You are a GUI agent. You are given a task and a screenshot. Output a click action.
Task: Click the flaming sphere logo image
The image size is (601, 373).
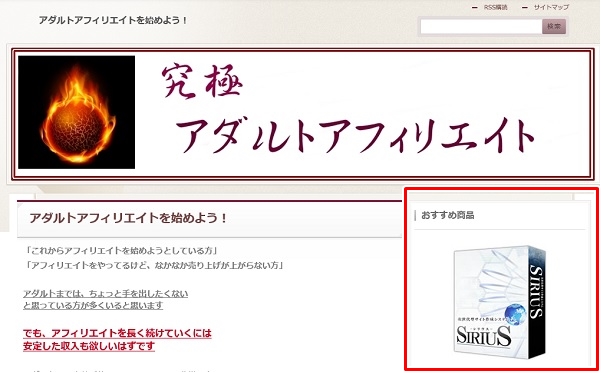[77, 112]
